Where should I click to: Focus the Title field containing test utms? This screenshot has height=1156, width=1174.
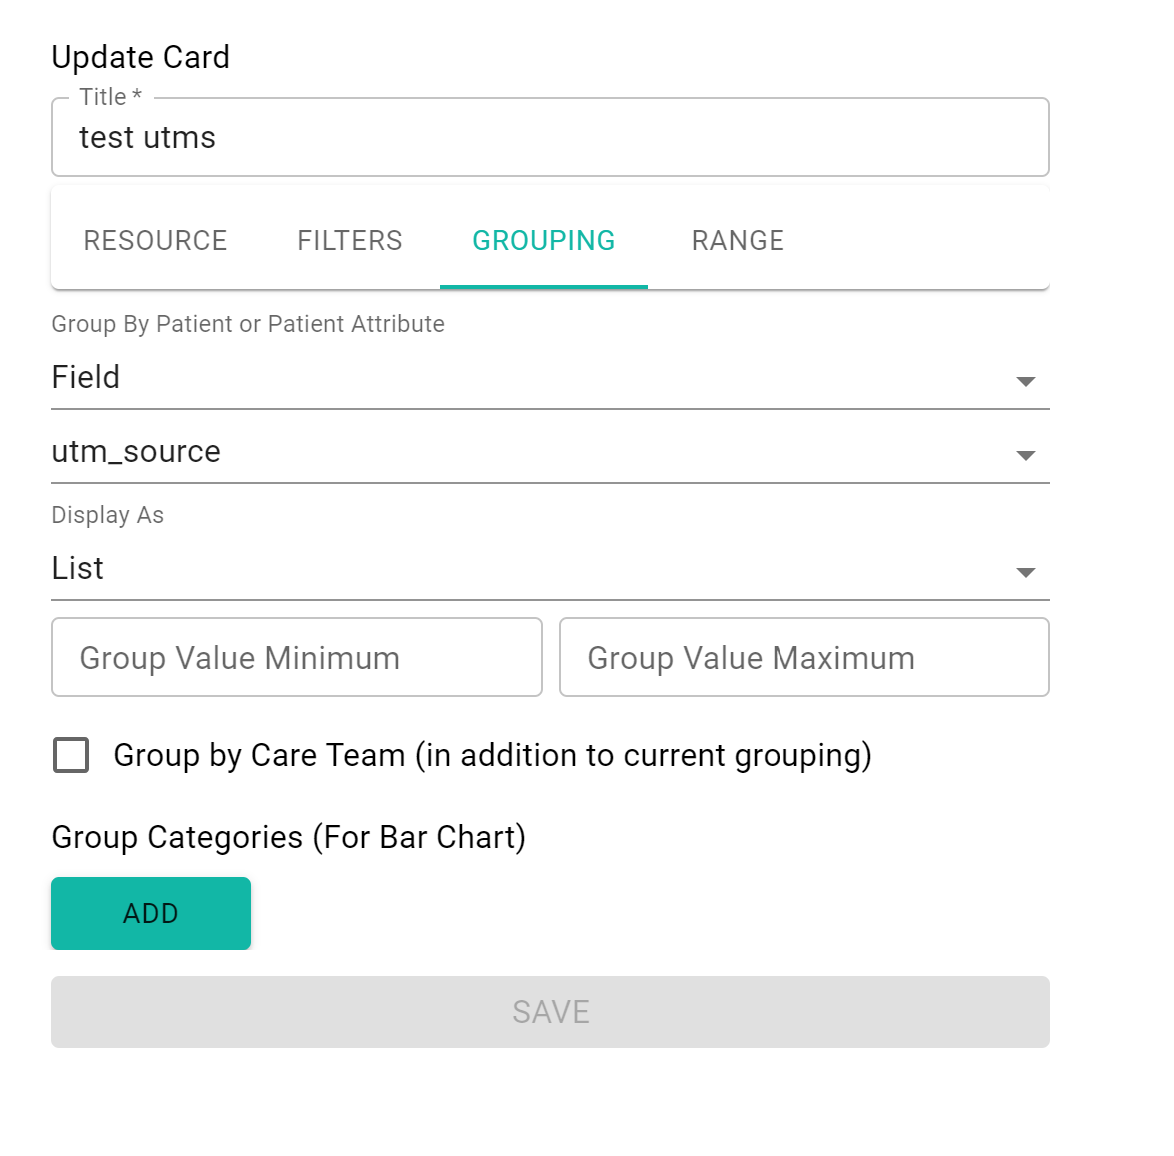click(x=550, y=137)
